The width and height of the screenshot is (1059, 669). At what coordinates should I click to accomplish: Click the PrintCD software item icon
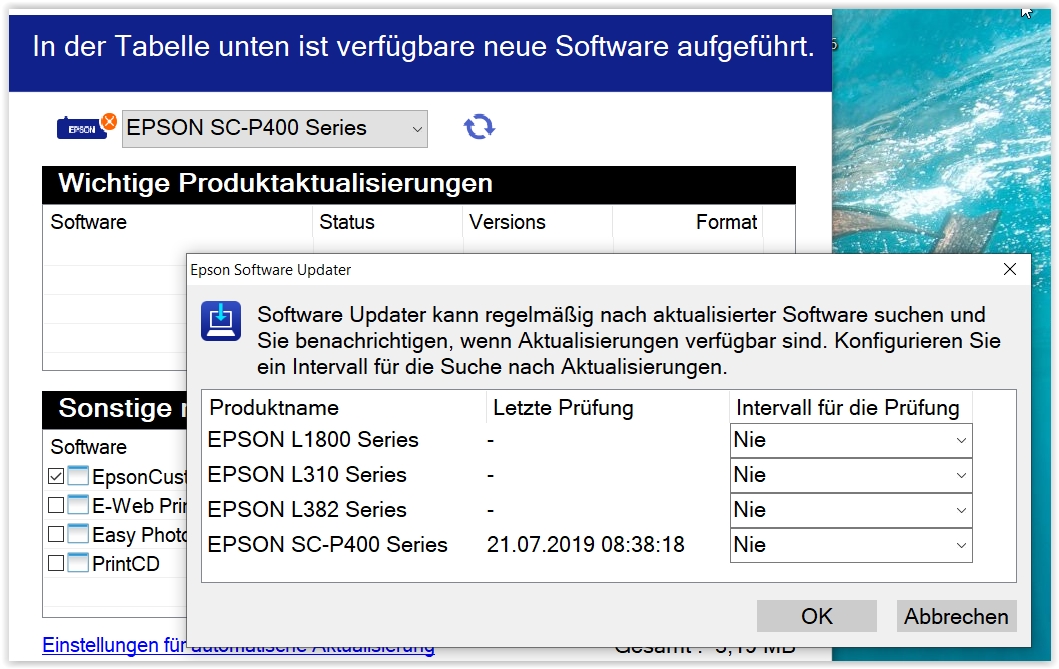click(79, 564)
